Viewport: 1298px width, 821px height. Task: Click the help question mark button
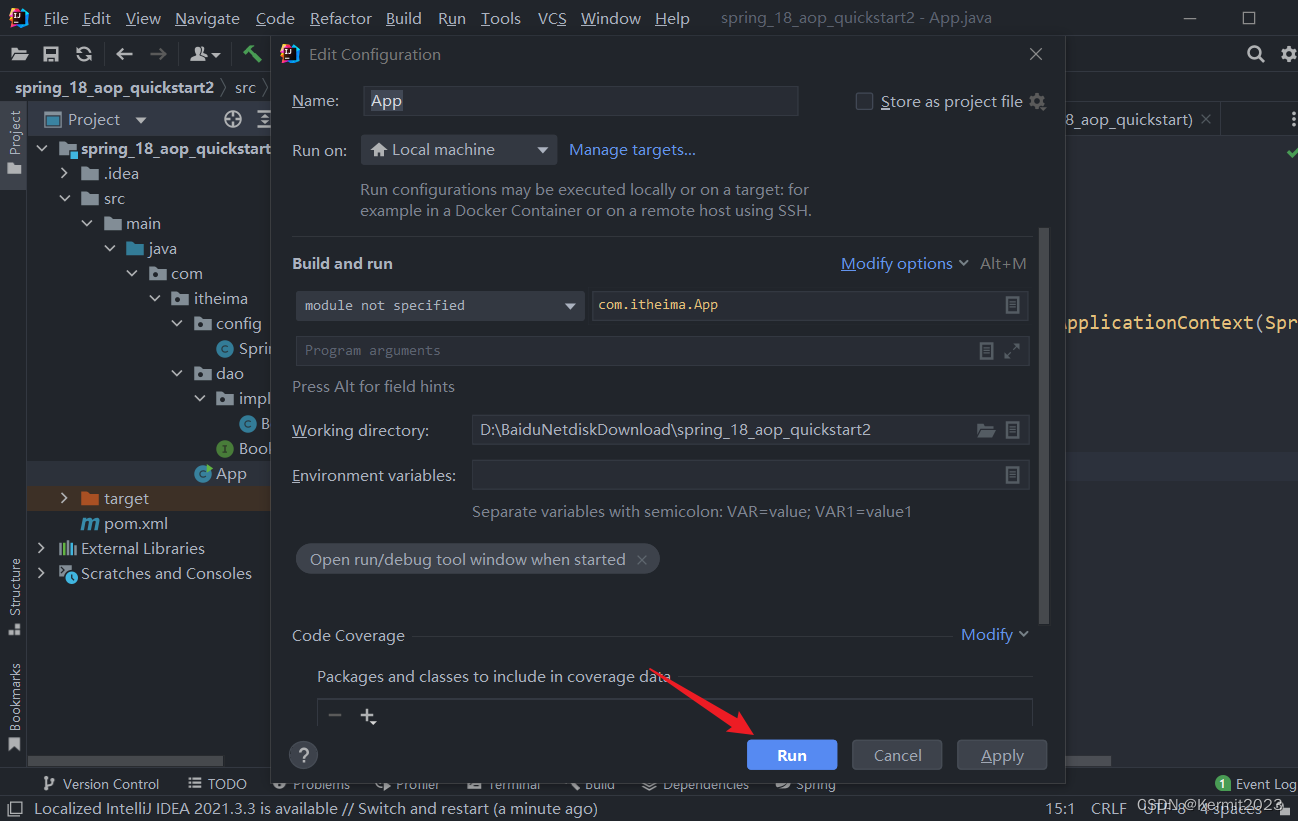(x=303, y=755)
